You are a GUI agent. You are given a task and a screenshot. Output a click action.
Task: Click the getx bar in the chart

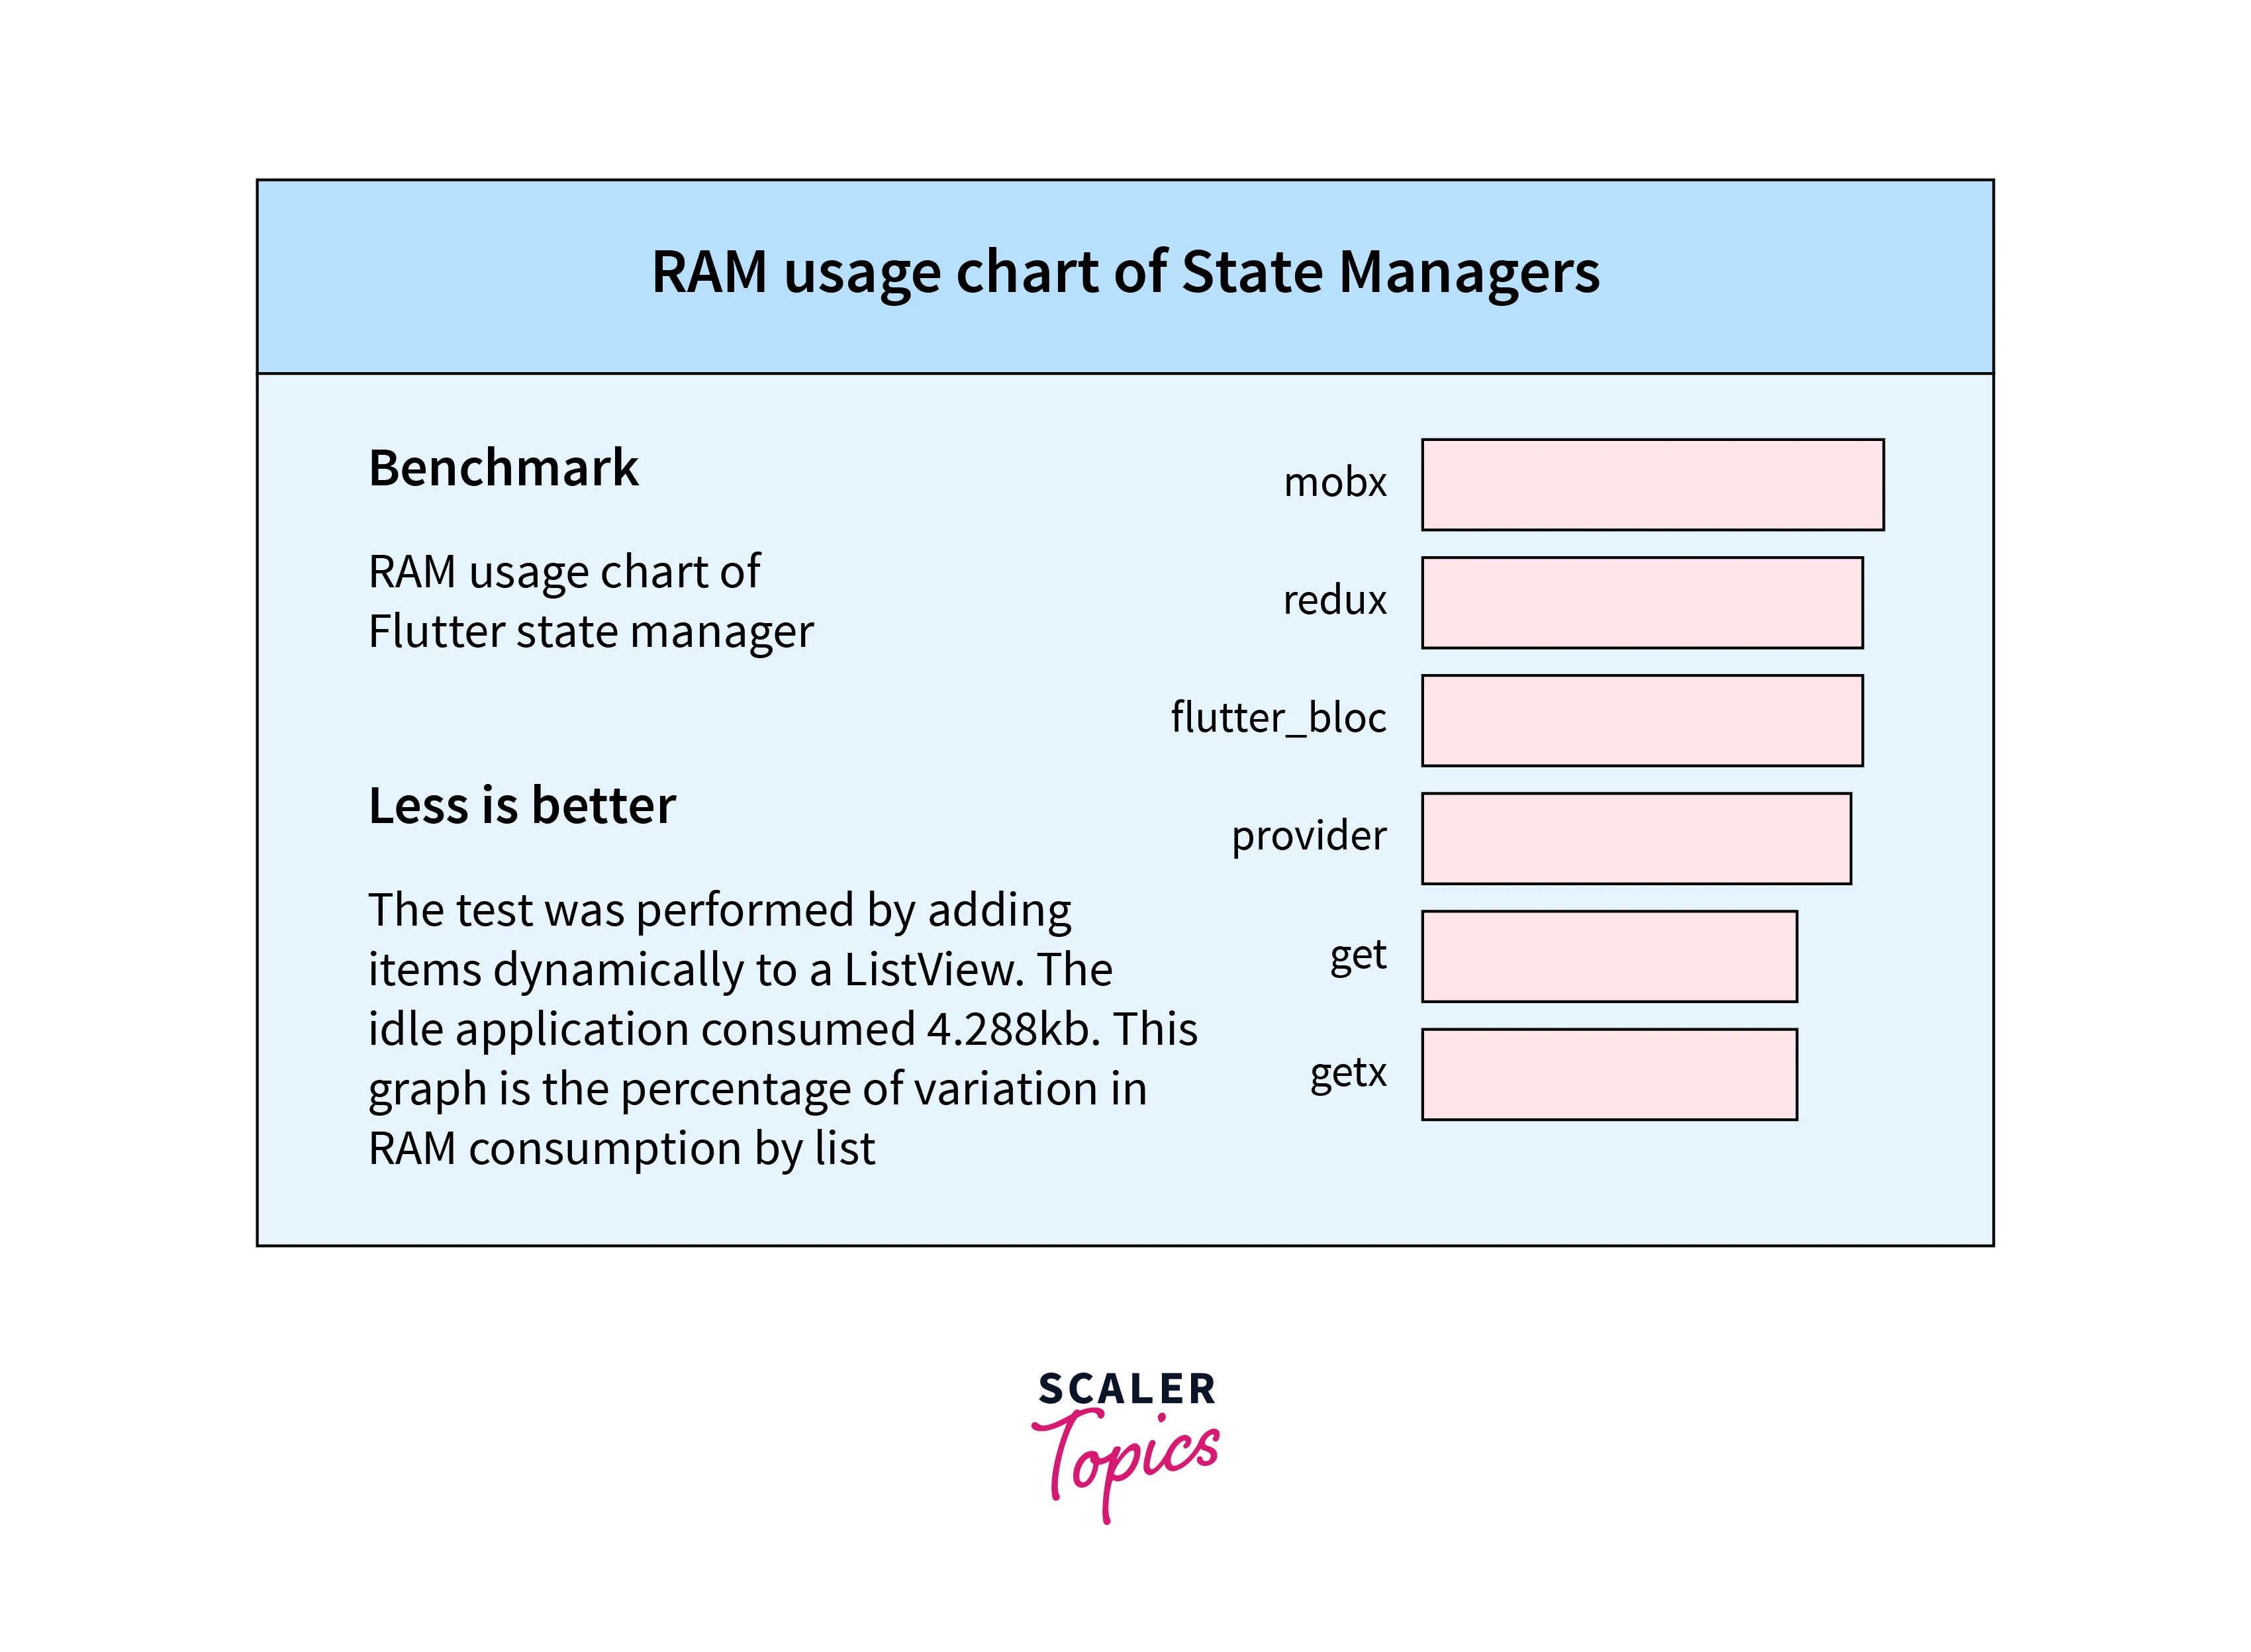tap(1608, 1074)
